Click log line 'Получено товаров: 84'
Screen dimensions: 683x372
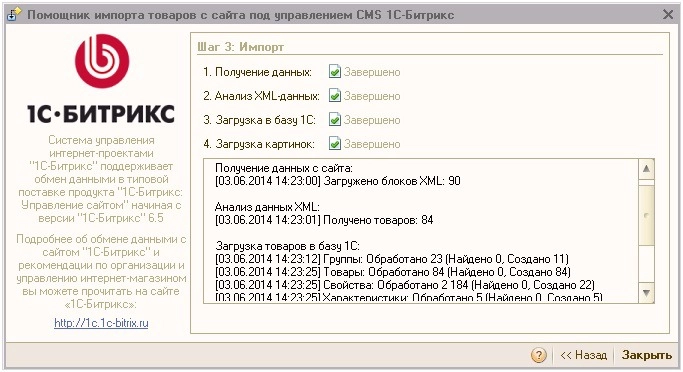[x=324, y=220]
